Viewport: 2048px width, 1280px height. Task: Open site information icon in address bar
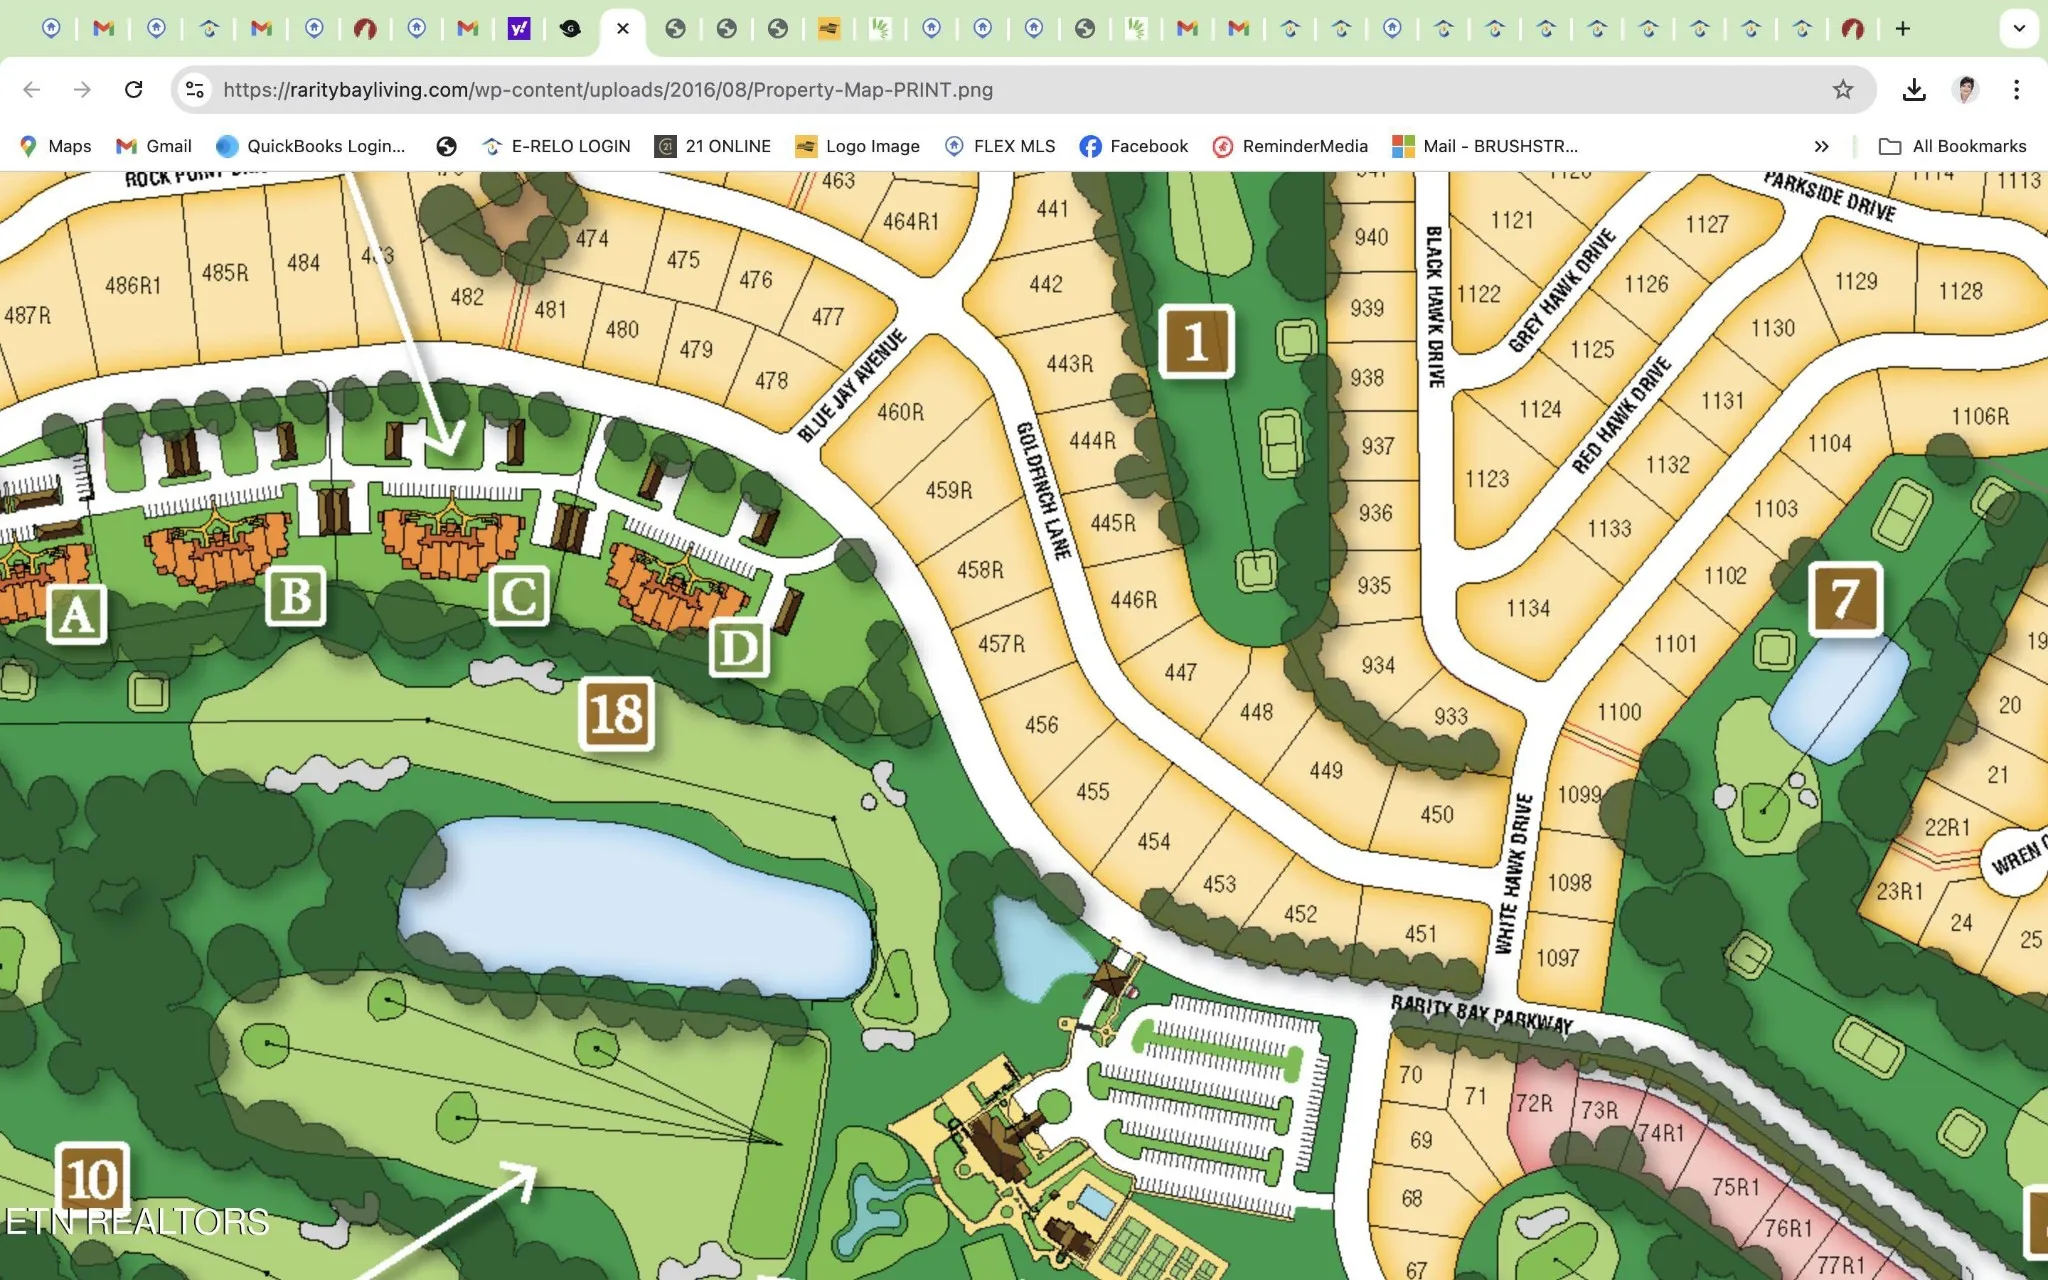(x=195, y=90)
